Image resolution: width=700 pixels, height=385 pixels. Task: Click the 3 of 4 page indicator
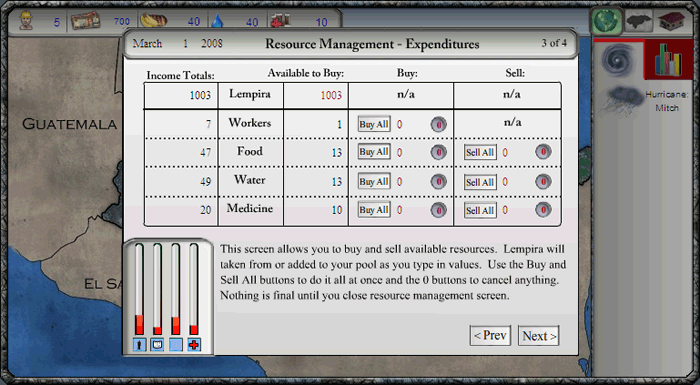[x=554, y=43]
